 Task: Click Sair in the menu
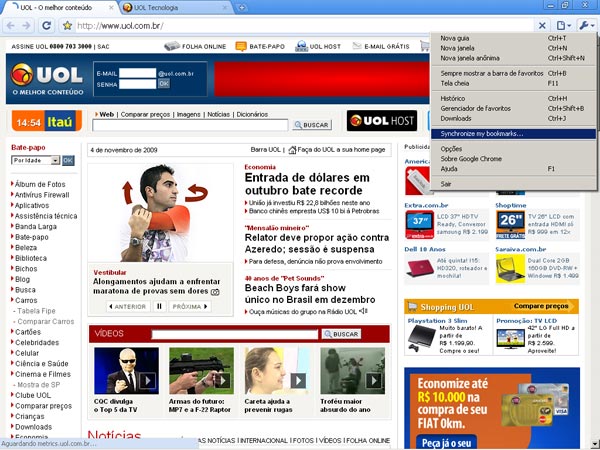513,184
